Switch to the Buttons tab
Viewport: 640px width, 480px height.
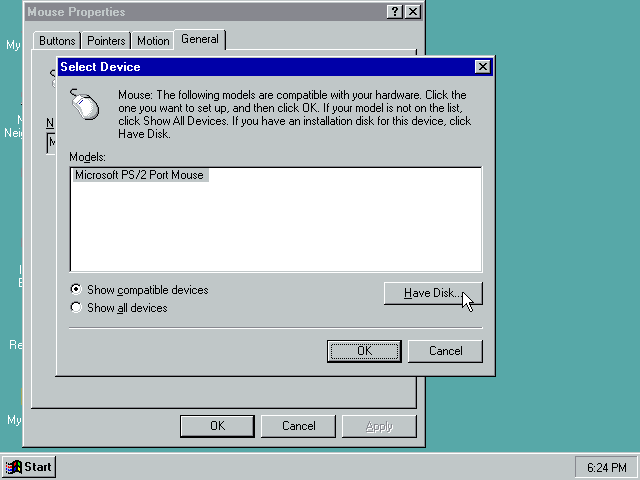(x=57, y=41)
